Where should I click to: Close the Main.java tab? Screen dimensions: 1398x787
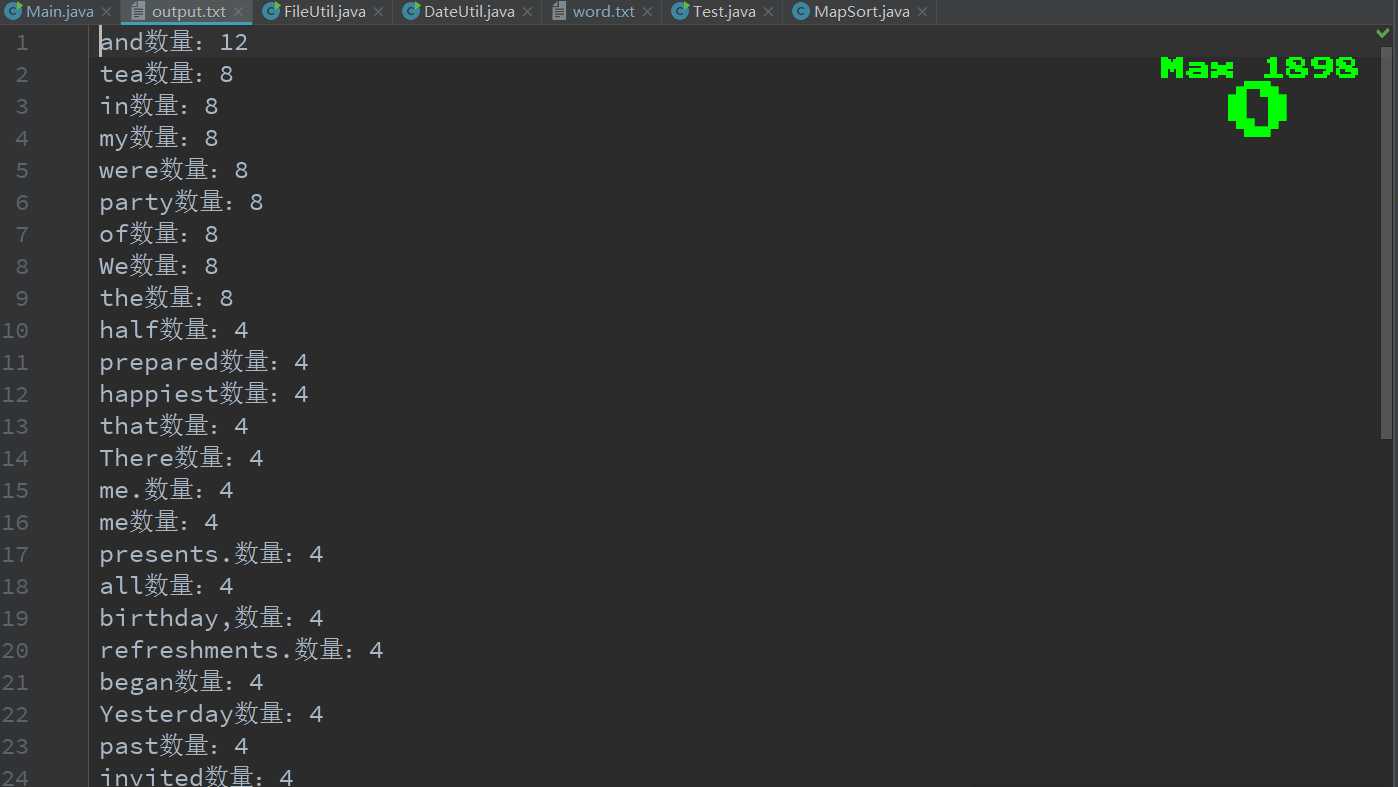pos(106,12)
